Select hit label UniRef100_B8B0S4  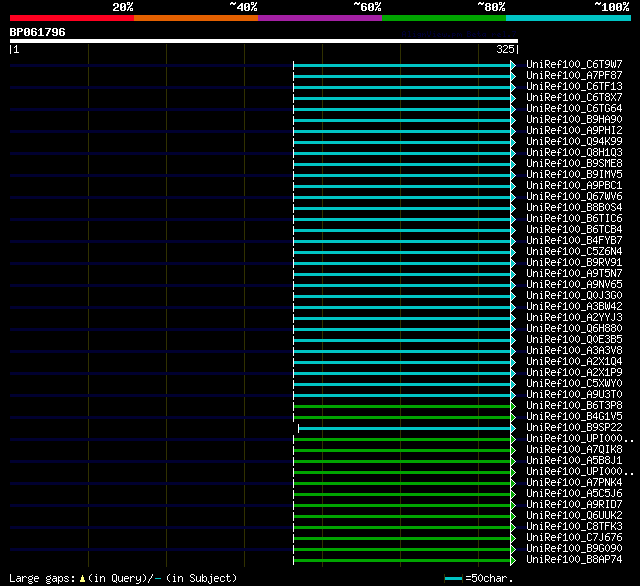[574, 208]
